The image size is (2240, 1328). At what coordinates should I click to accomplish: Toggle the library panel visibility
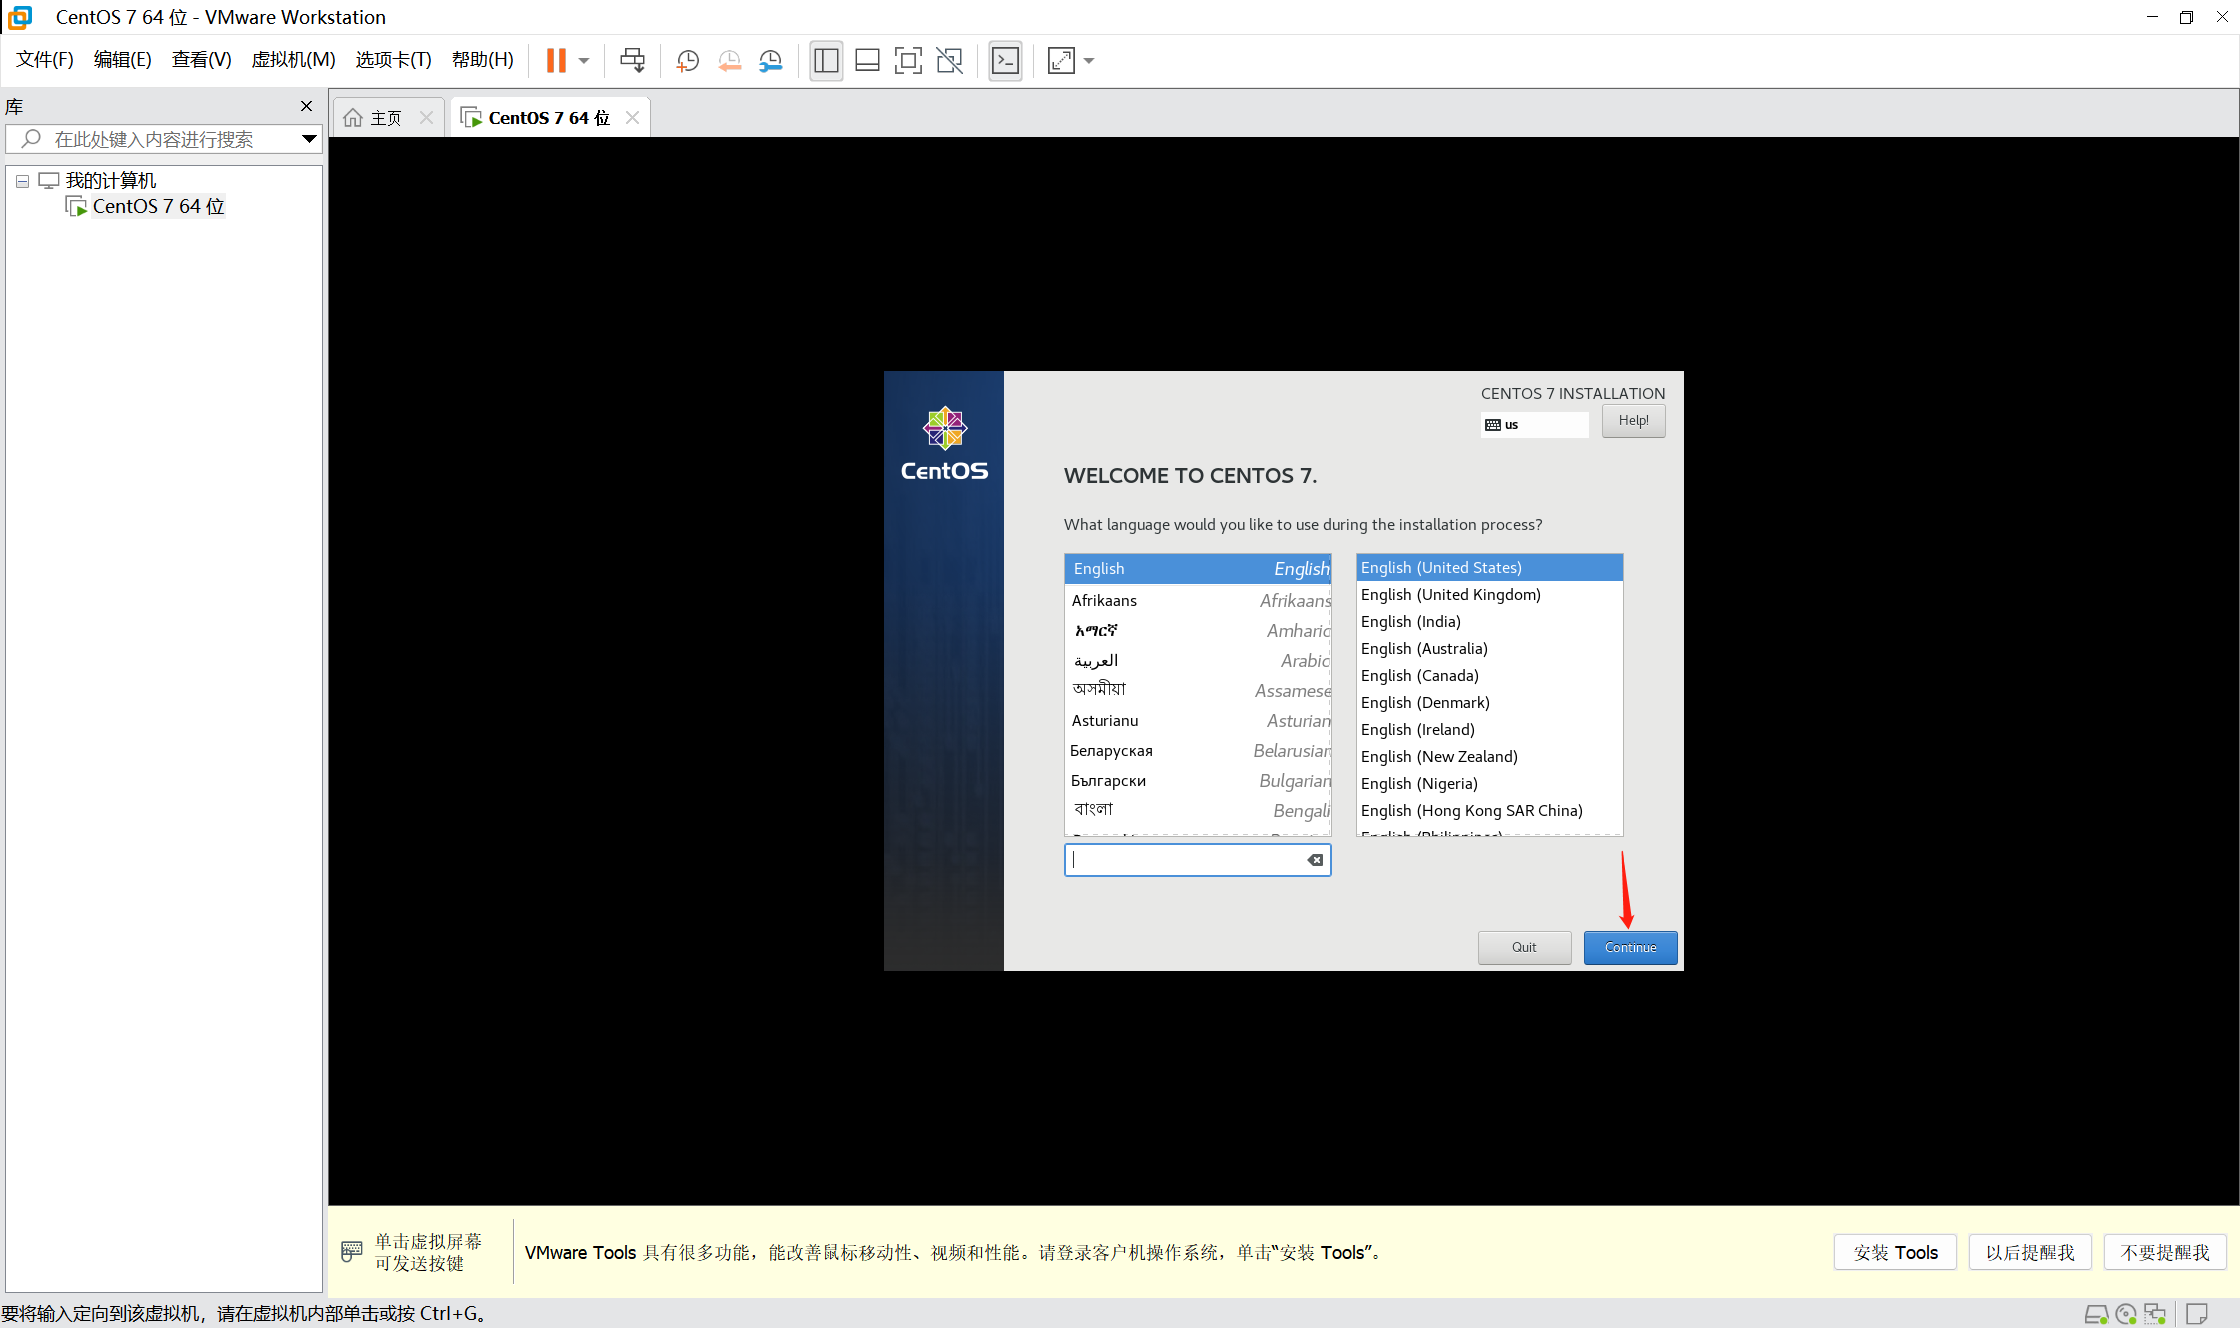(826, 61)
